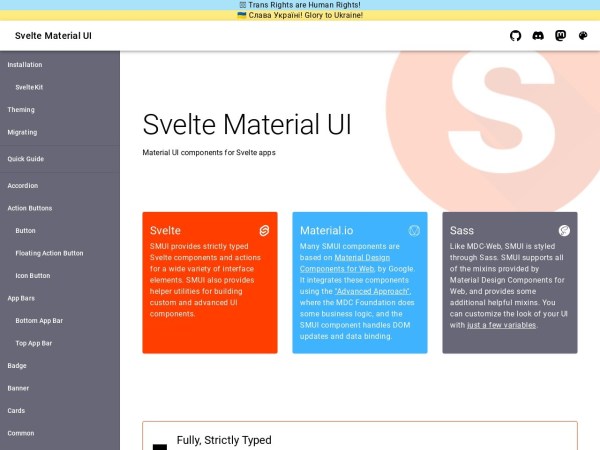This screenshot has height=450, width=600.
Task: Open the Discord server icon
Action: [538, 36]
